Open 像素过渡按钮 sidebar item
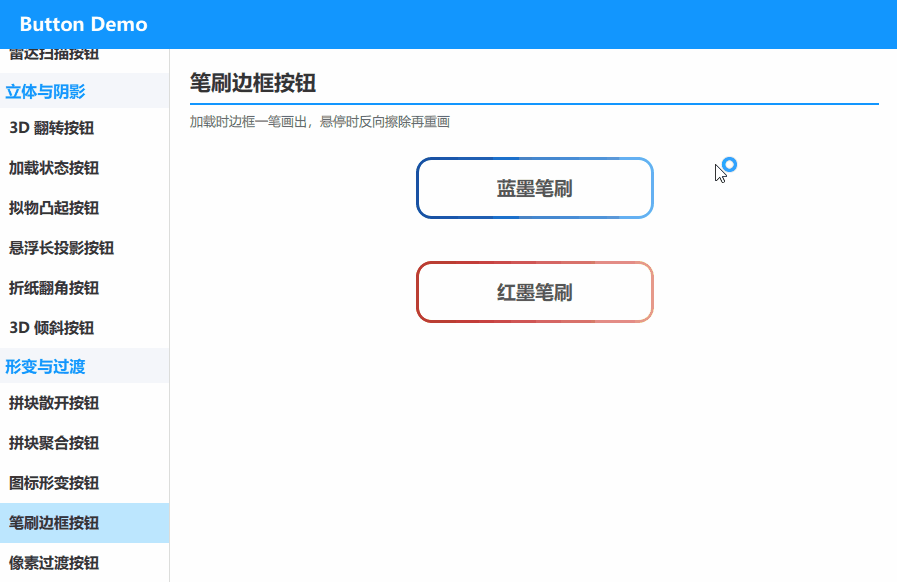Screen dimensions: 897x582 [84, 563]
